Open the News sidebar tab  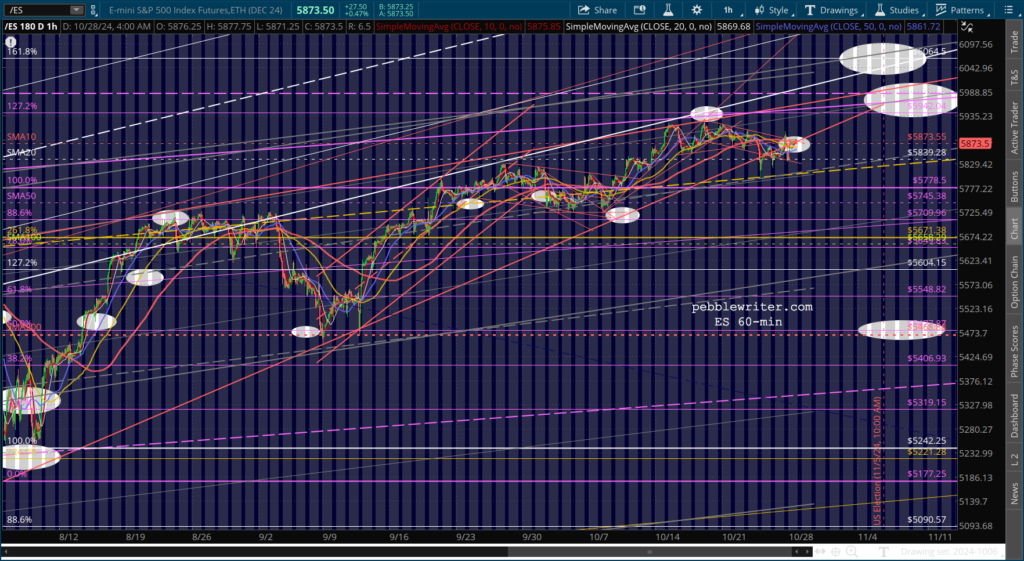tap(1014, 493)
